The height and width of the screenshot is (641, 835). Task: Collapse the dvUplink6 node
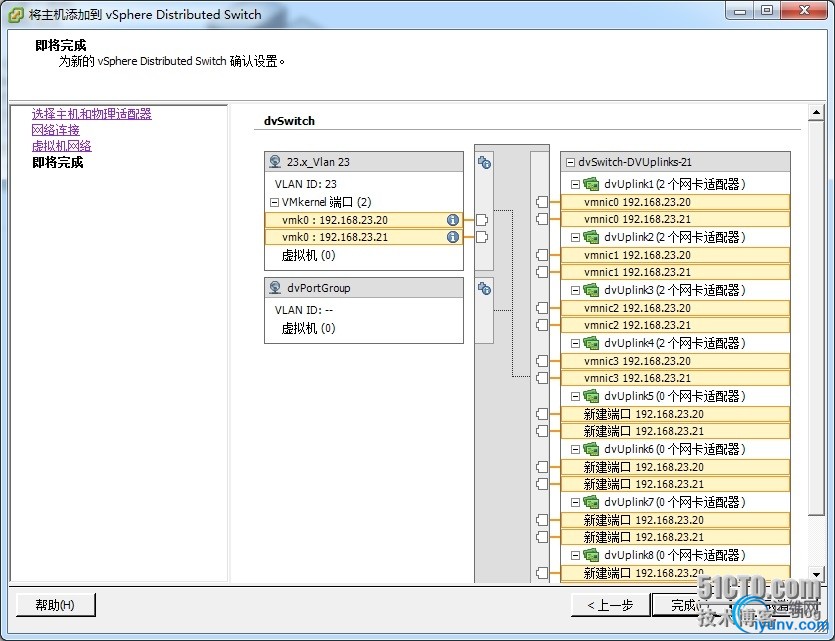(575, 449)
